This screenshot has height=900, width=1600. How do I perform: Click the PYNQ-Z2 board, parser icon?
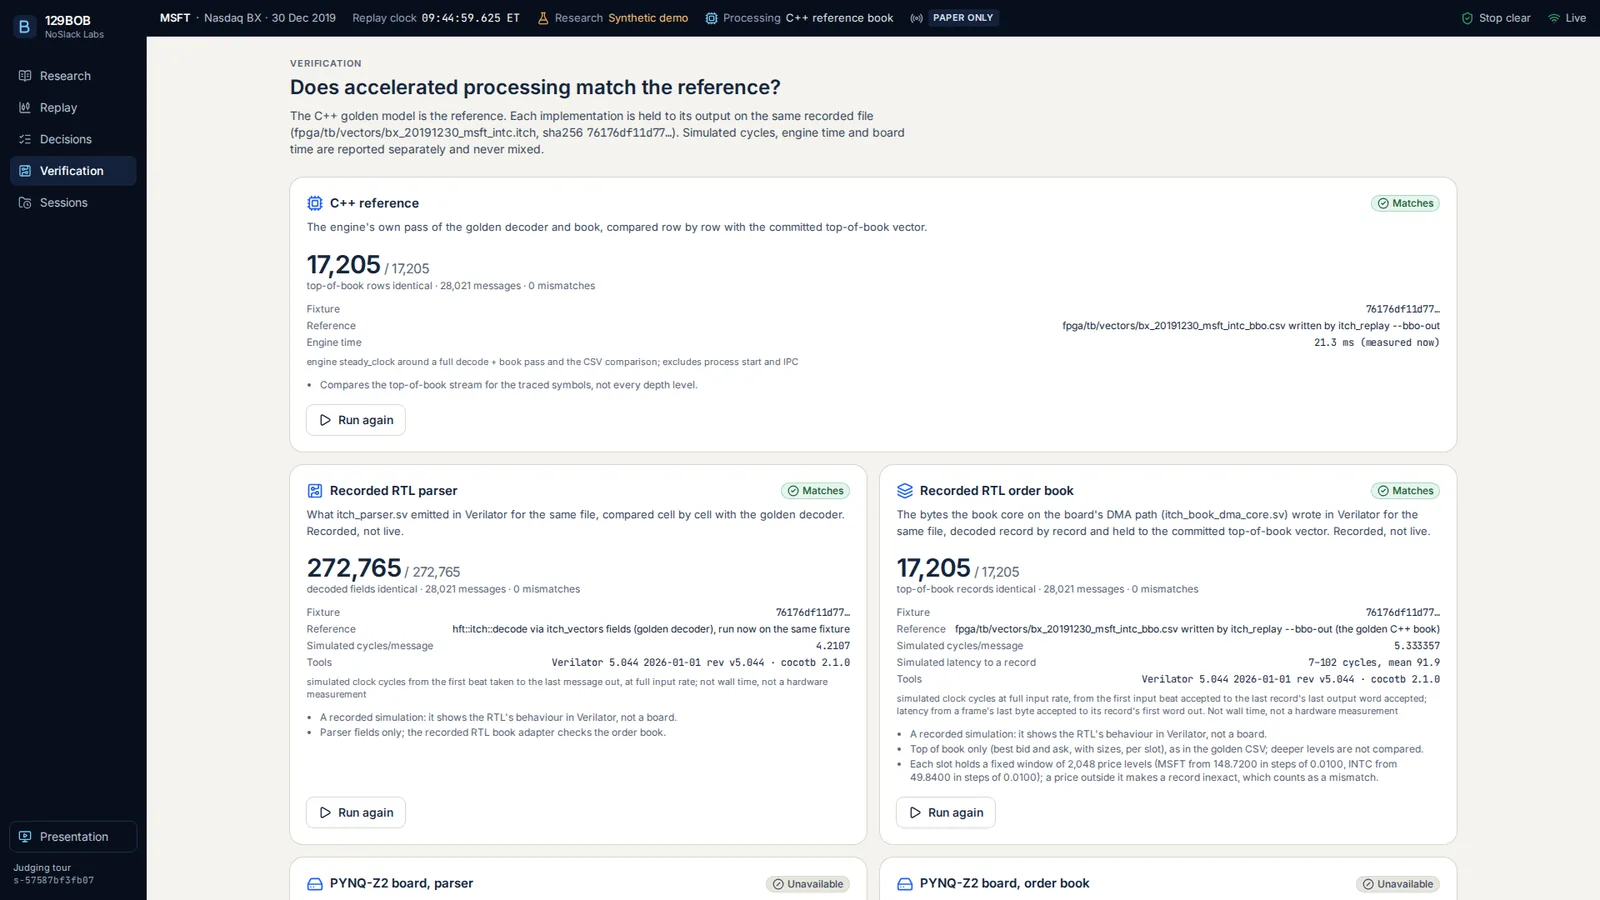315,884
